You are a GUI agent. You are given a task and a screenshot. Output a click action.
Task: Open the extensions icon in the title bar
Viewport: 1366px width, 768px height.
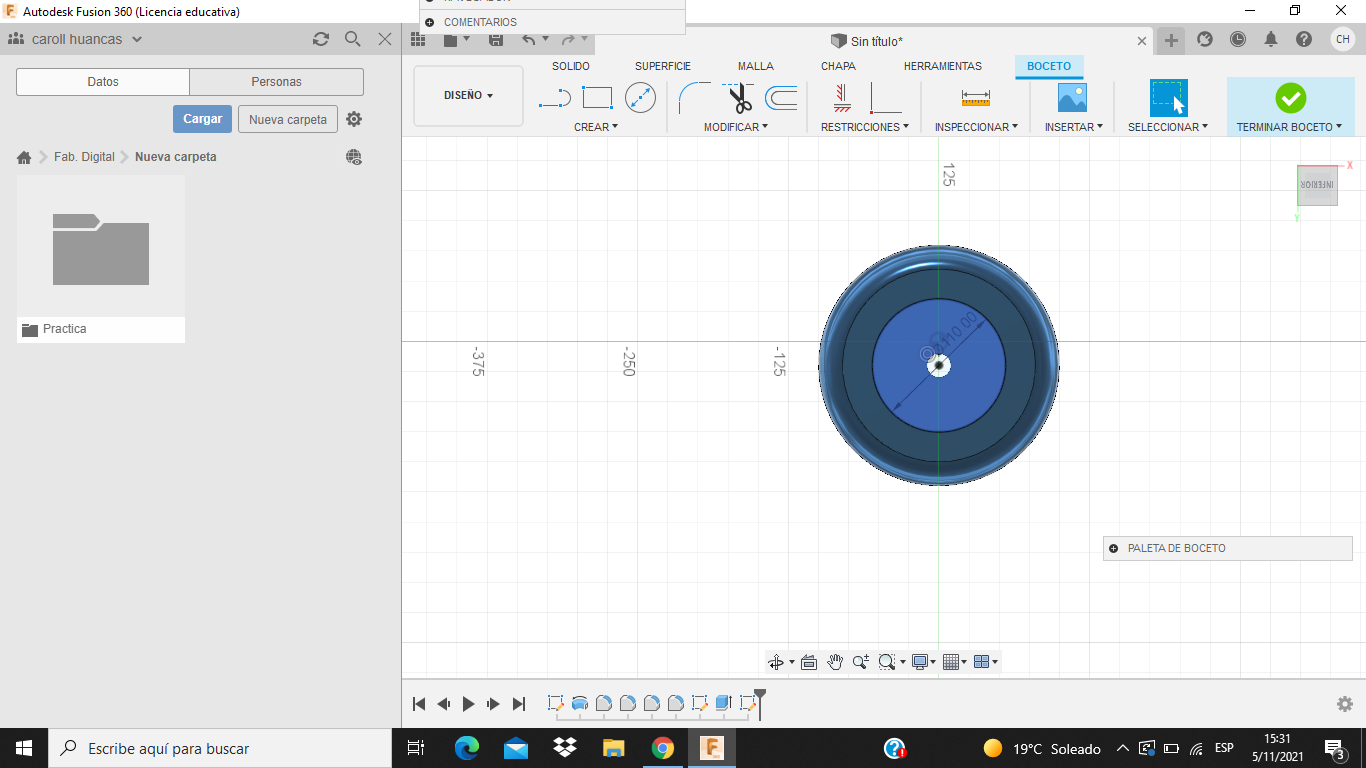(x=1205, y=39)
